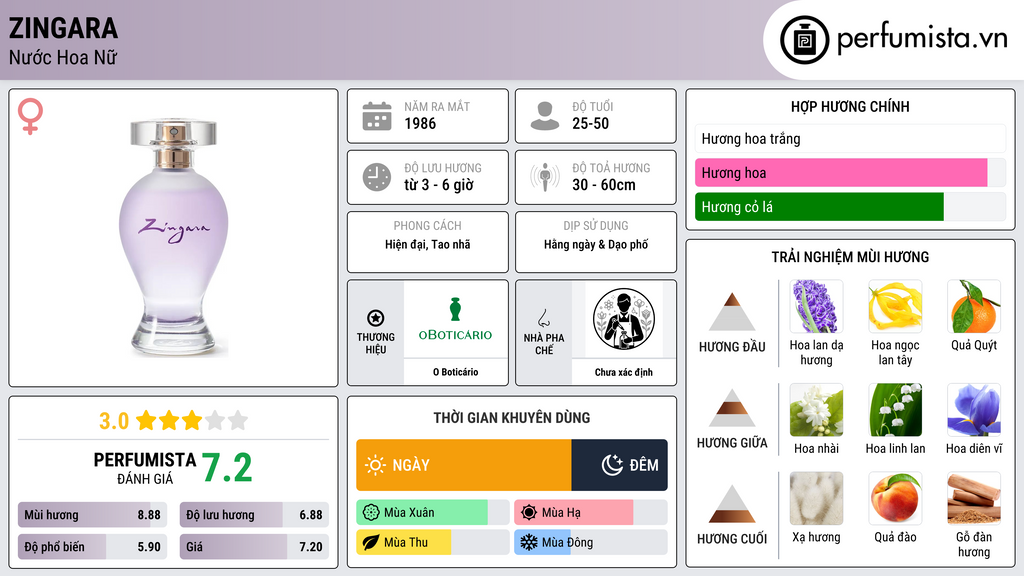Click the nose icon above Nhà pha chế
1024x576 pixels.
(543, 318)
